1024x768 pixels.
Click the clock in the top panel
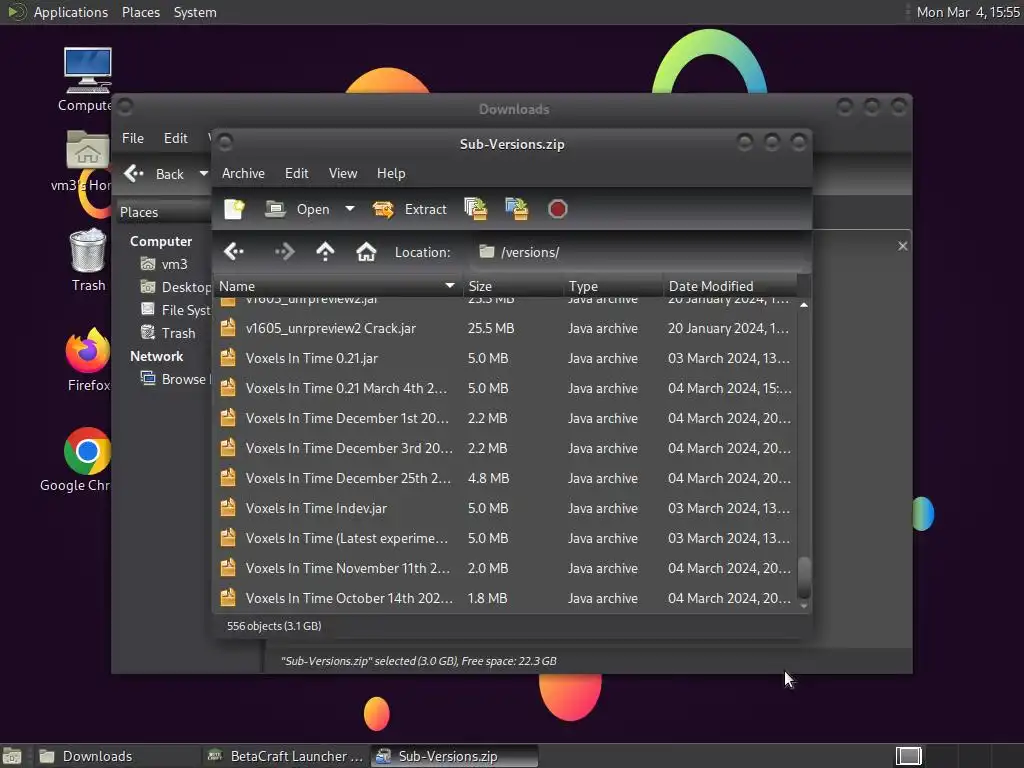tap(968, 12)
